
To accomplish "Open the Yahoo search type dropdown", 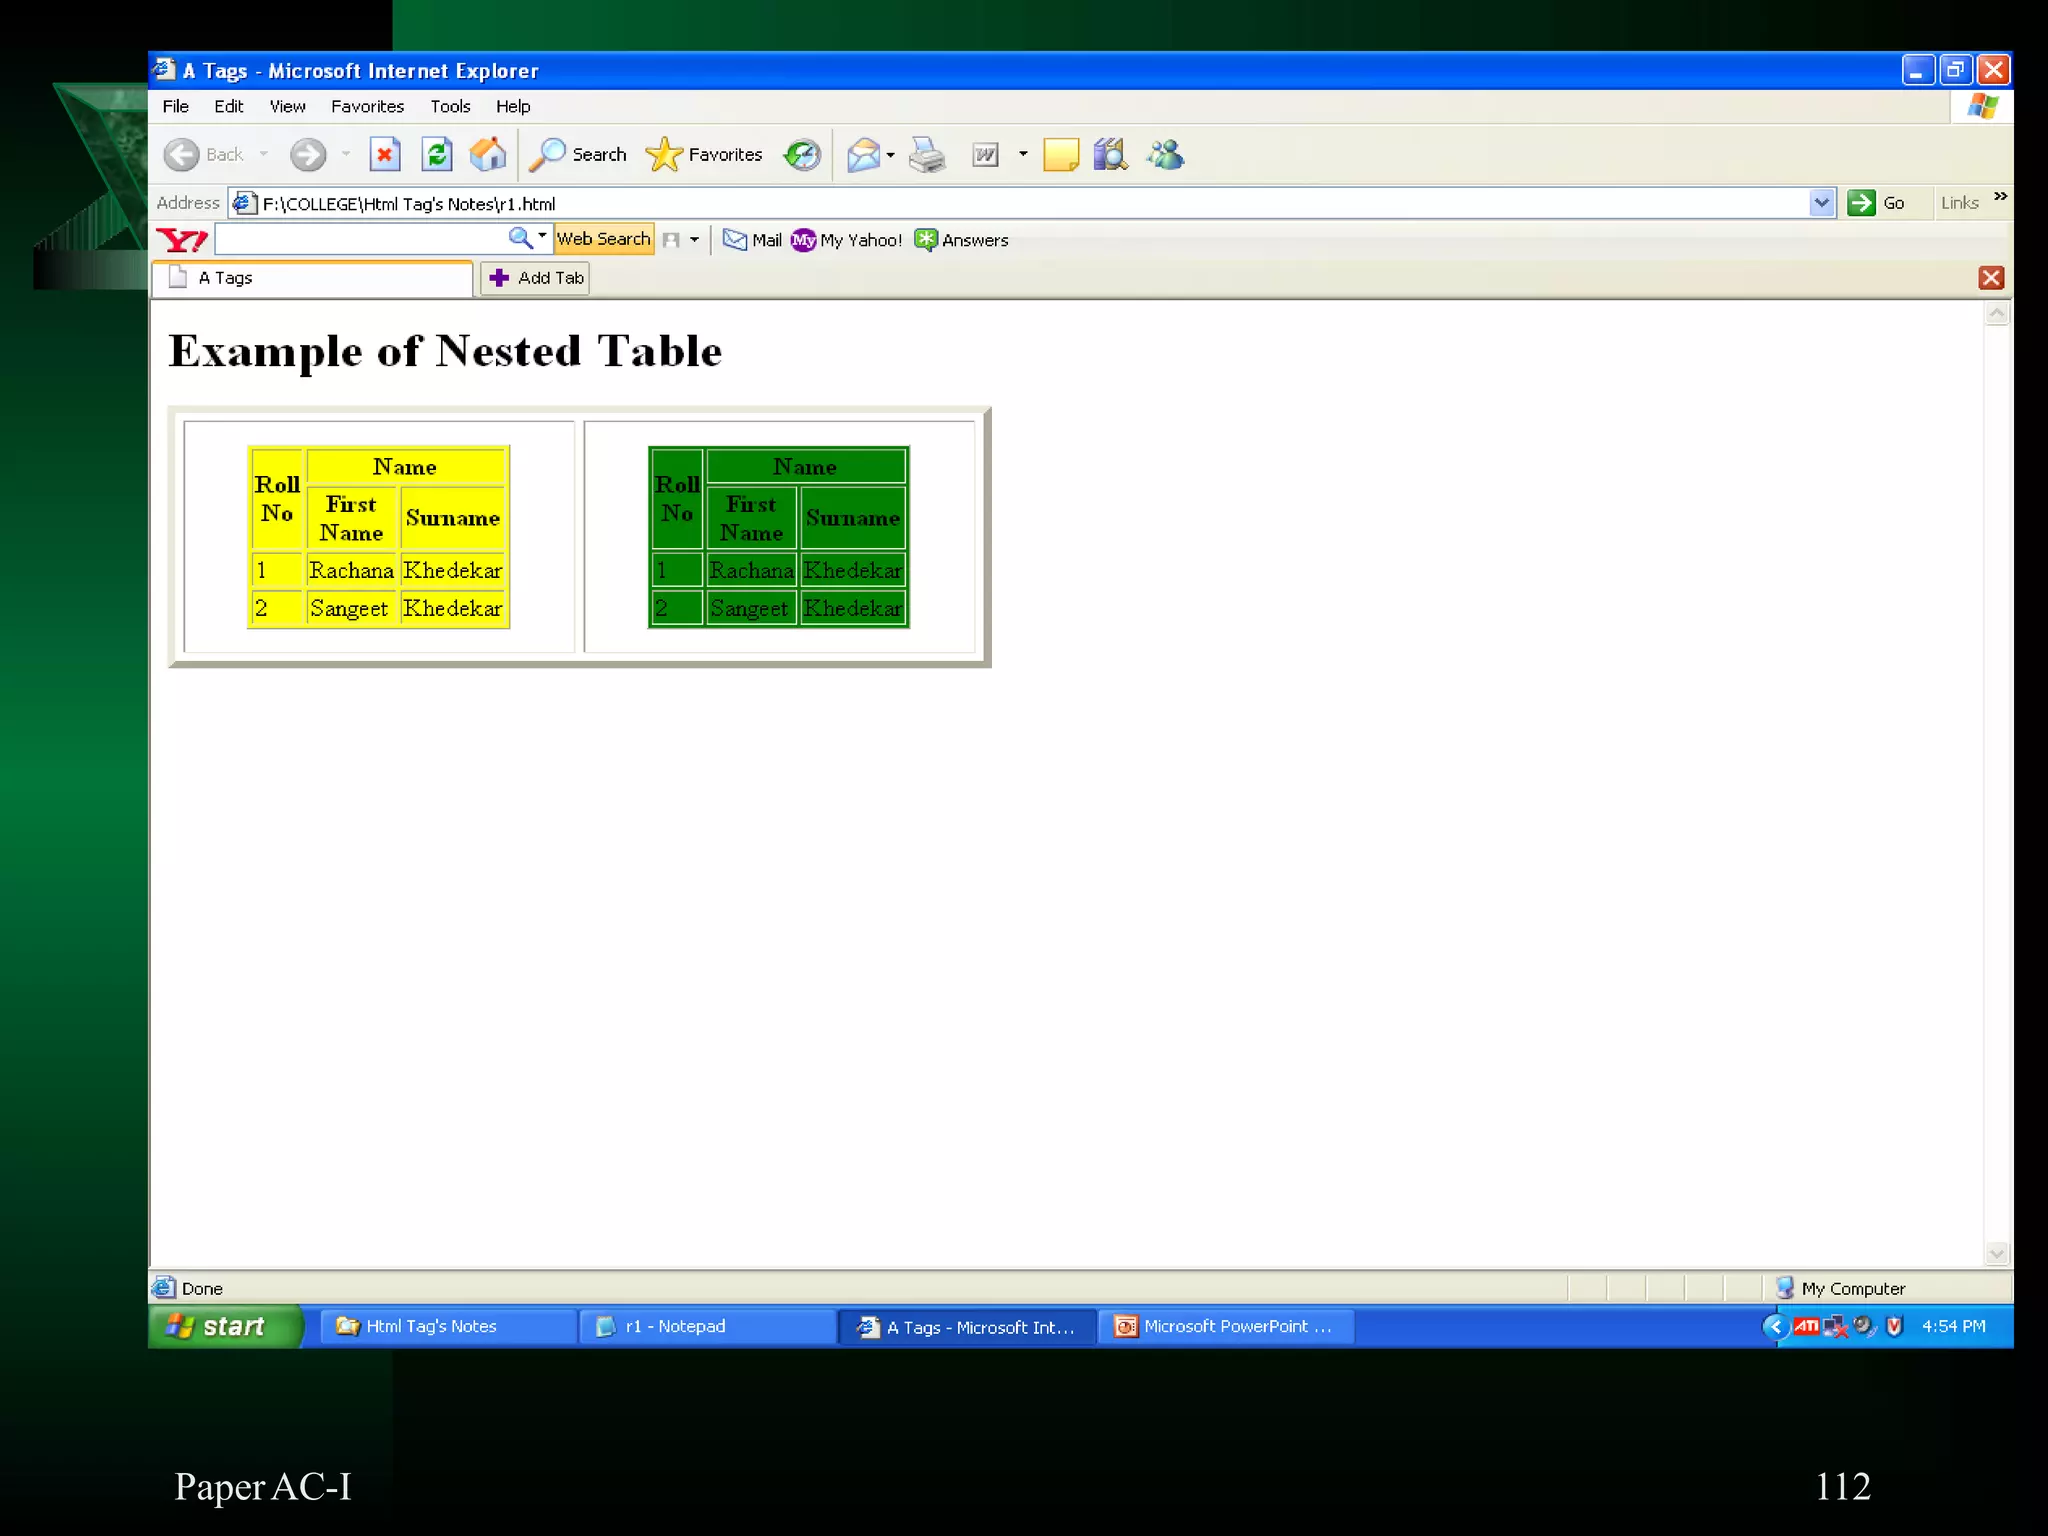I will coord(542,237).
